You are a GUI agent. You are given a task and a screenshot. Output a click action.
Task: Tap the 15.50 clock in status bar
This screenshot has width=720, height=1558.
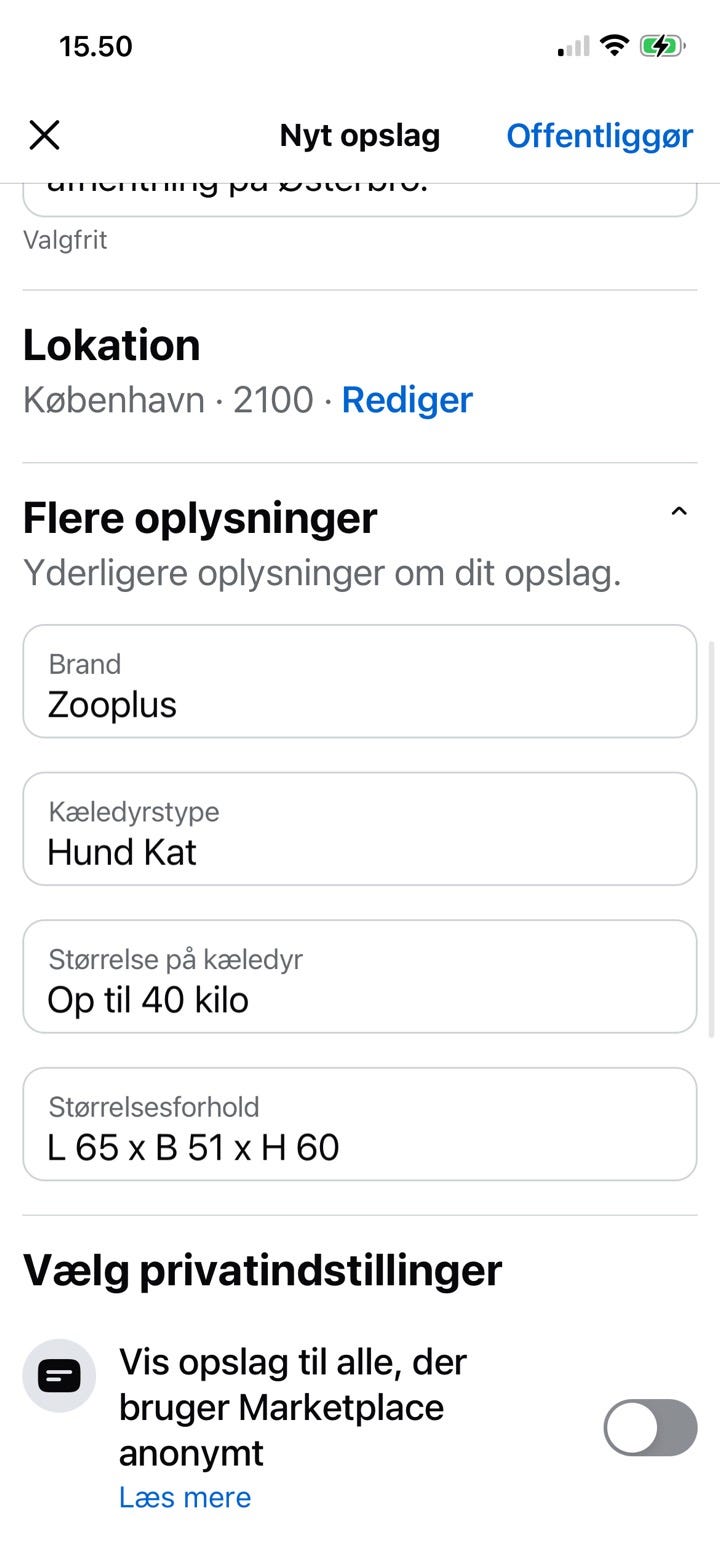point(96,46)
